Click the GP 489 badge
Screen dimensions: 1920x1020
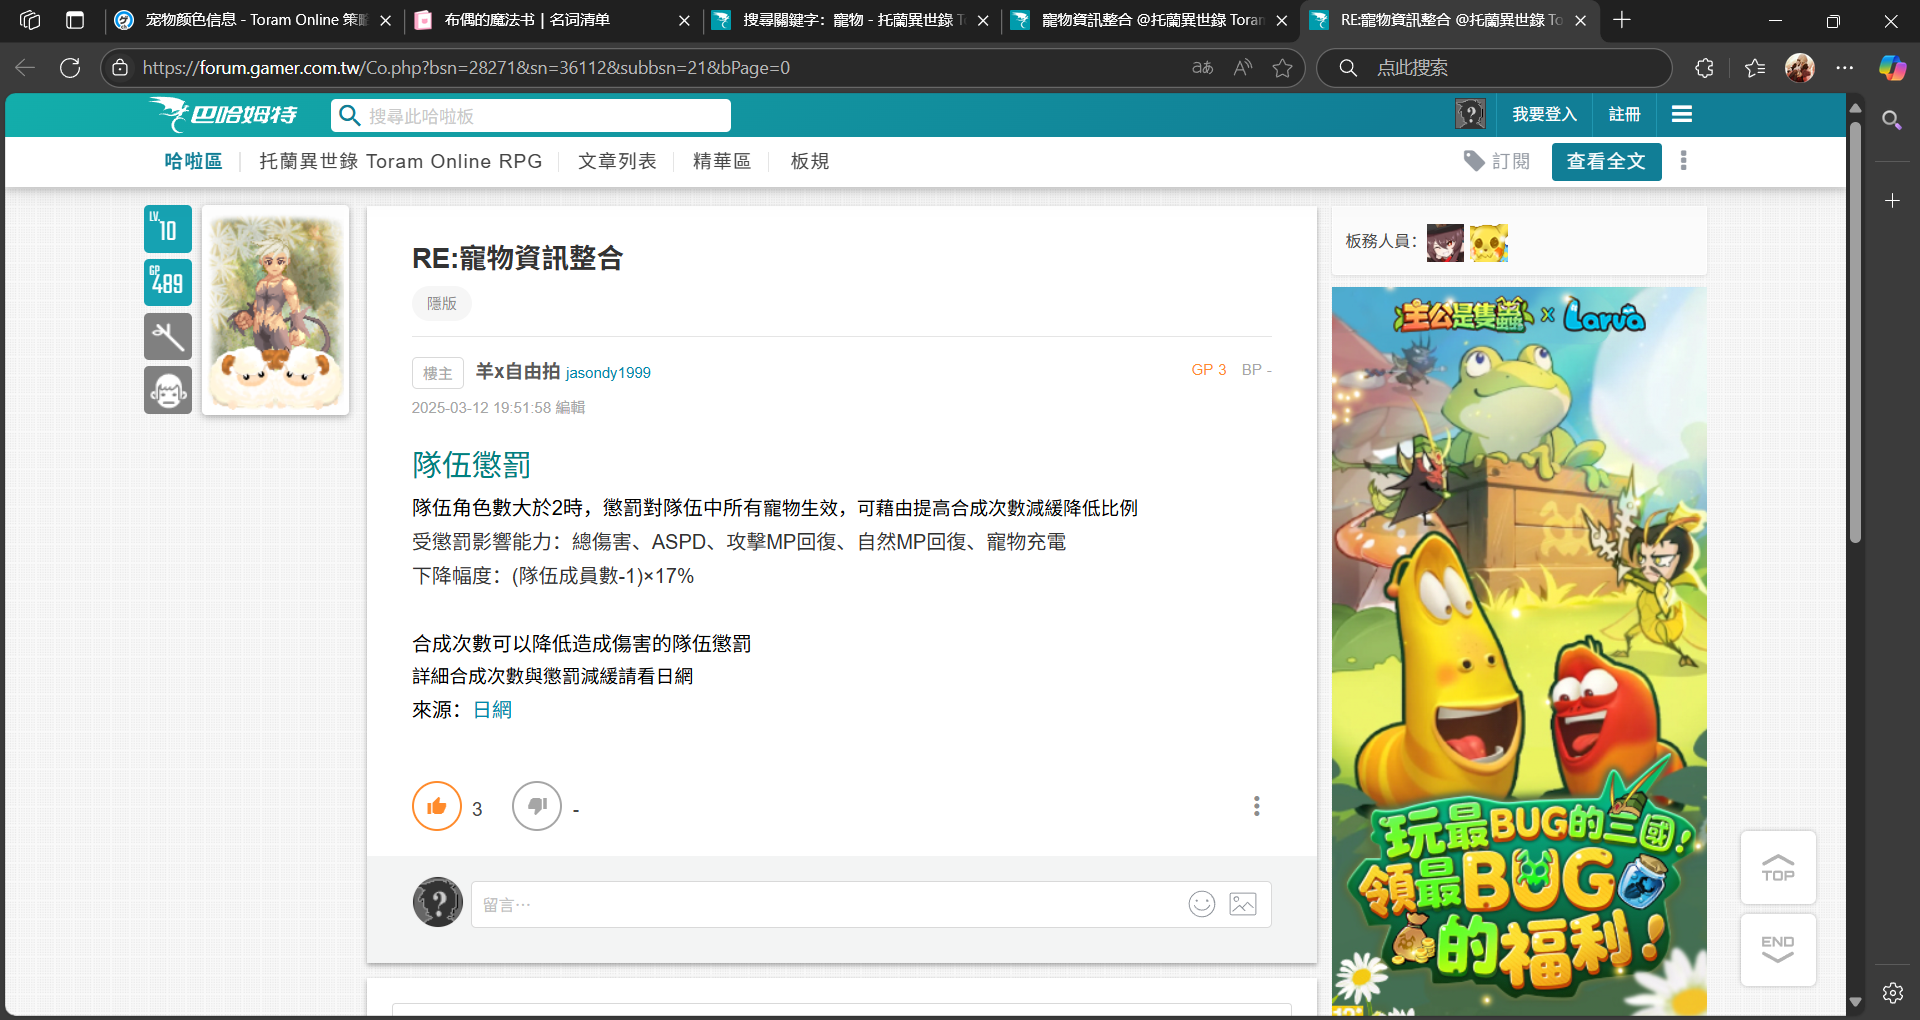[168, 282]
